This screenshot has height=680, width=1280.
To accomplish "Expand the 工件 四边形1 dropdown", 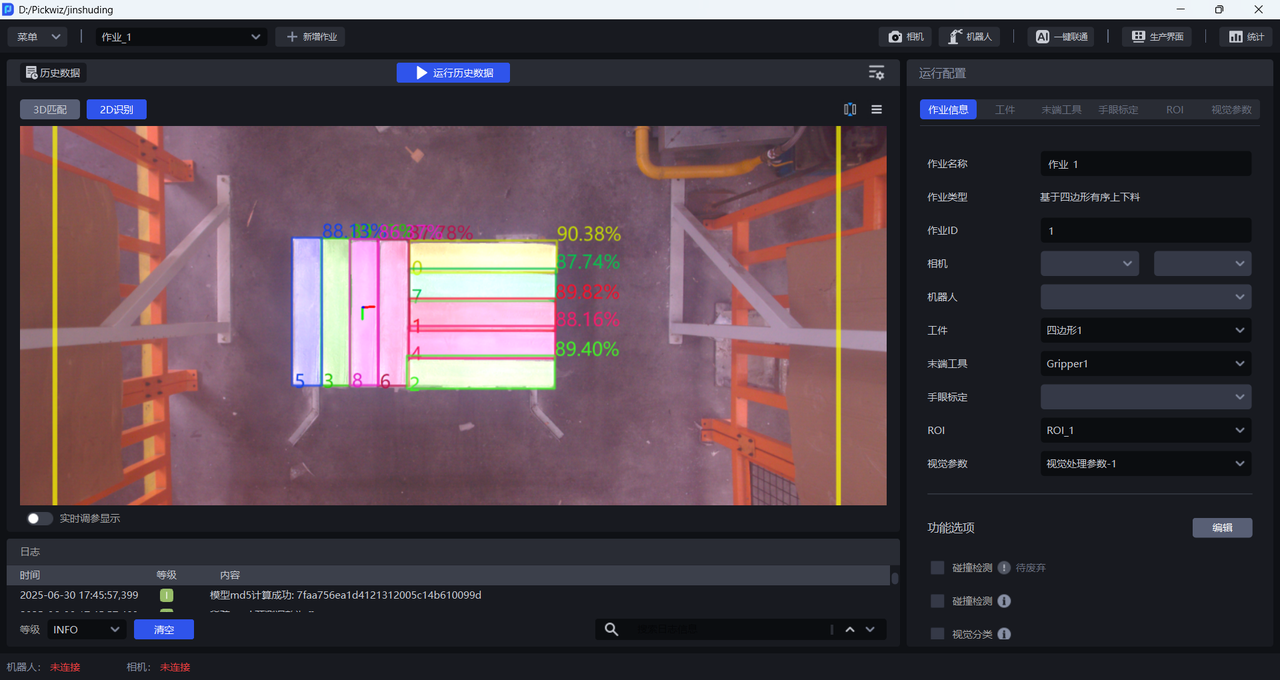I will pos(1145,330).
